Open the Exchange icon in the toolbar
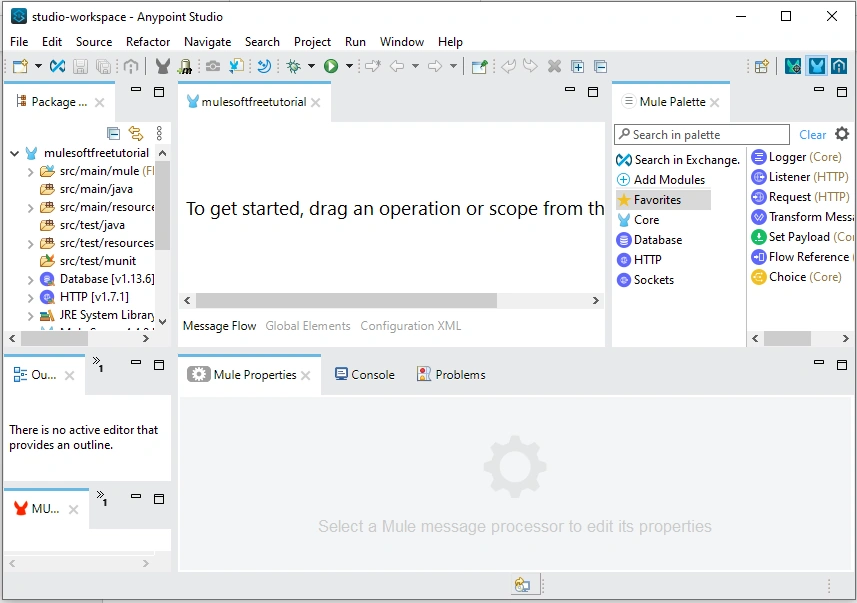The width and height of the screenshot is (857, 603). [x=57, y=66]
